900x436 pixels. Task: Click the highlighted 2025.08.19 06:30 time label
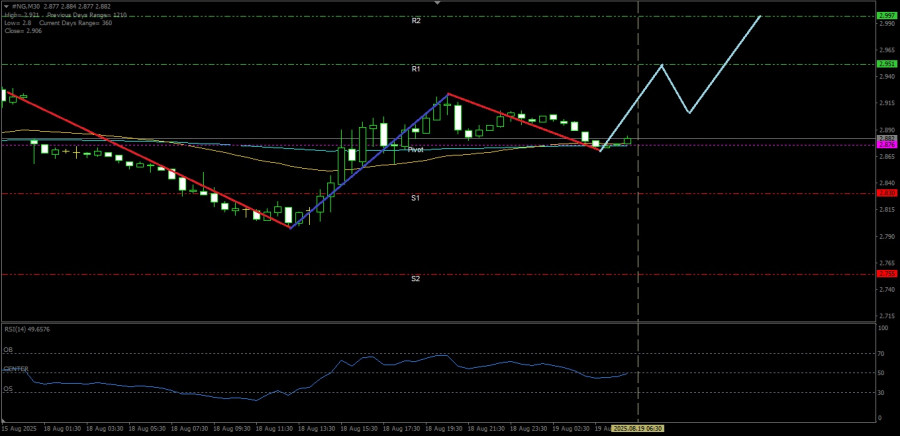[638, 429]
